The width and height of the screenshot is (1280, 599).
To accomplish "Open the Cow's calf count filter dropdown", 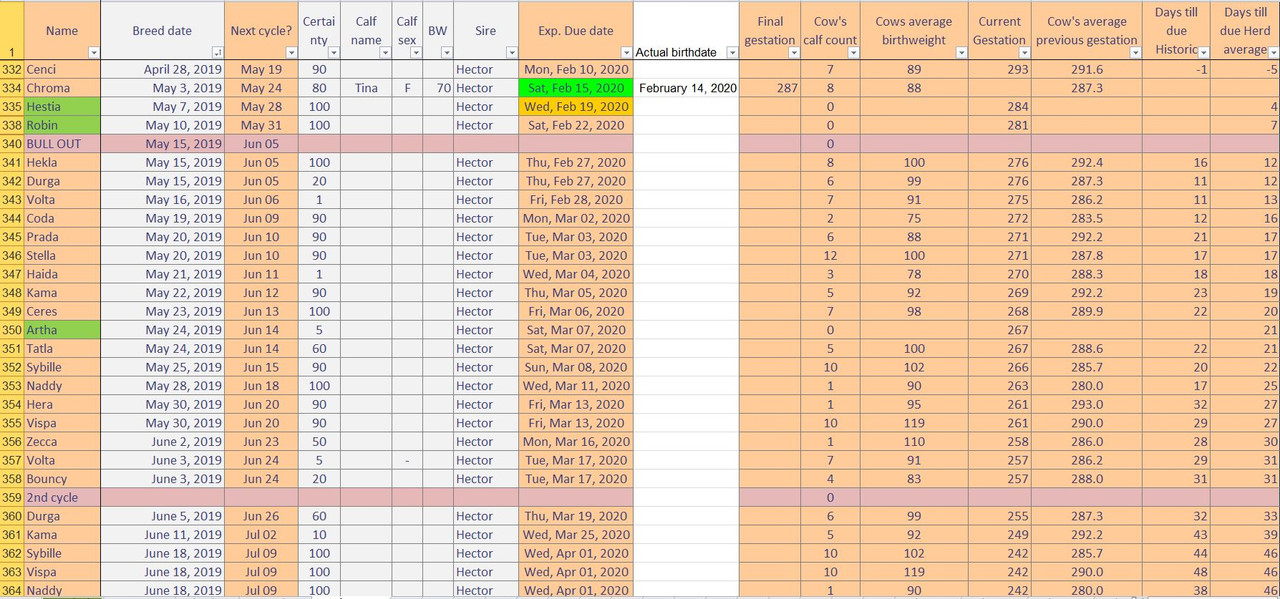I will tap(853, 52).
